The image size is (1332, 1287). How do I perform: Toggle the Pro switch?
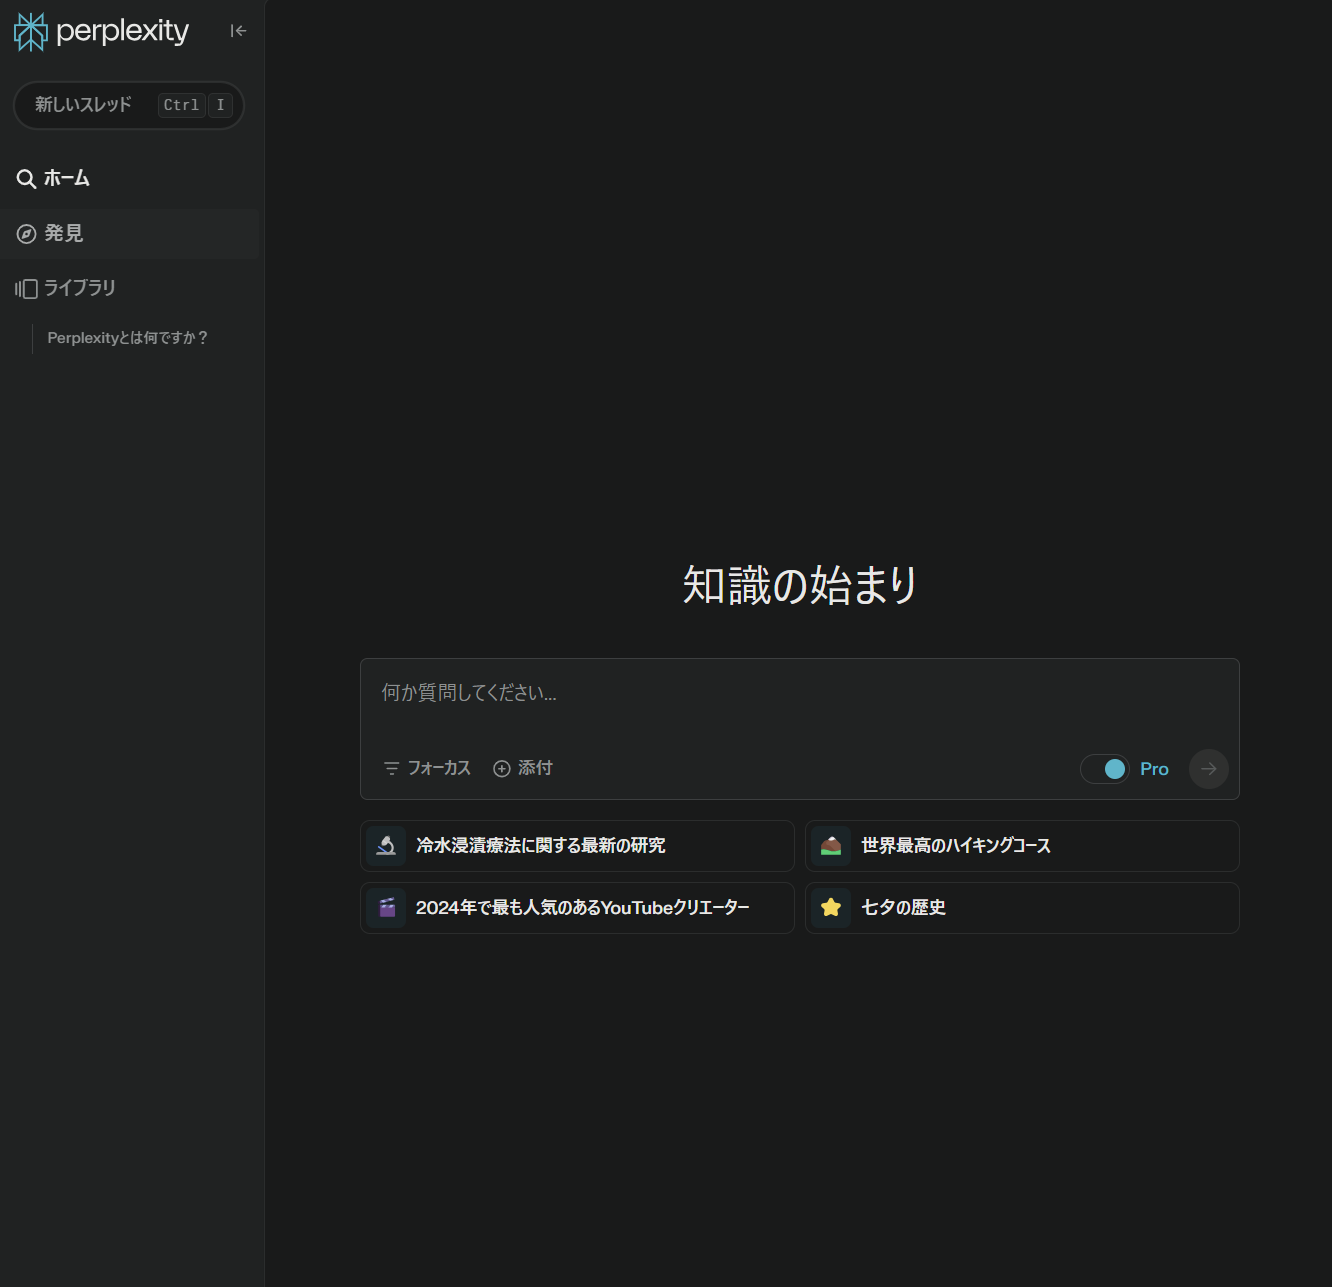click(1104, 769)
